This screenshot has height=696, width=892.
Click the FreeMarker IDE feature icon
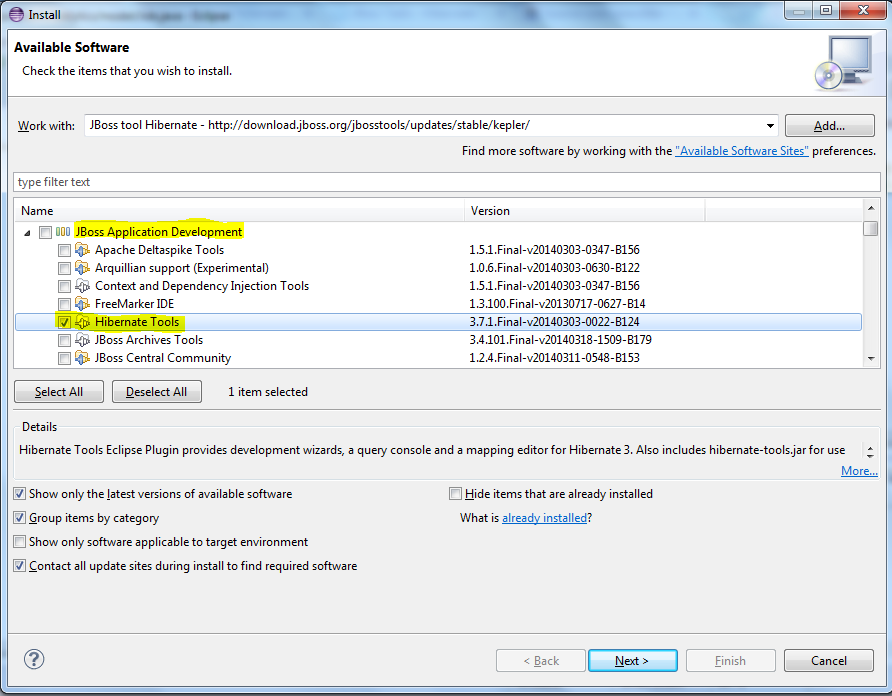pyautogui.click(x=82, y=304)
